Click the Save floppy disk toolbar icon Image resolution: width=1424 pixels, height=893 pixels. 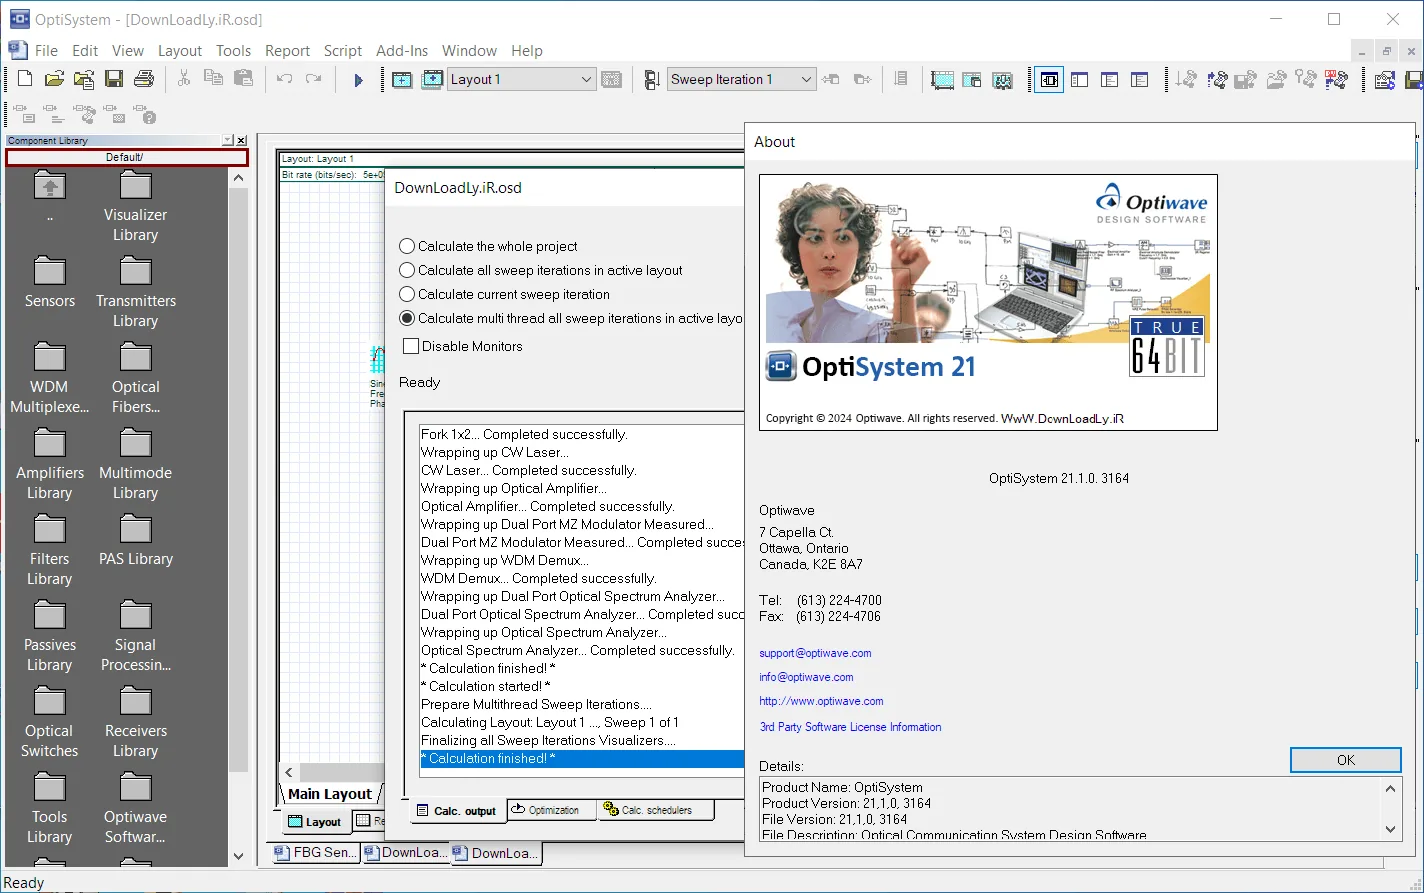(x=114, y=79)
